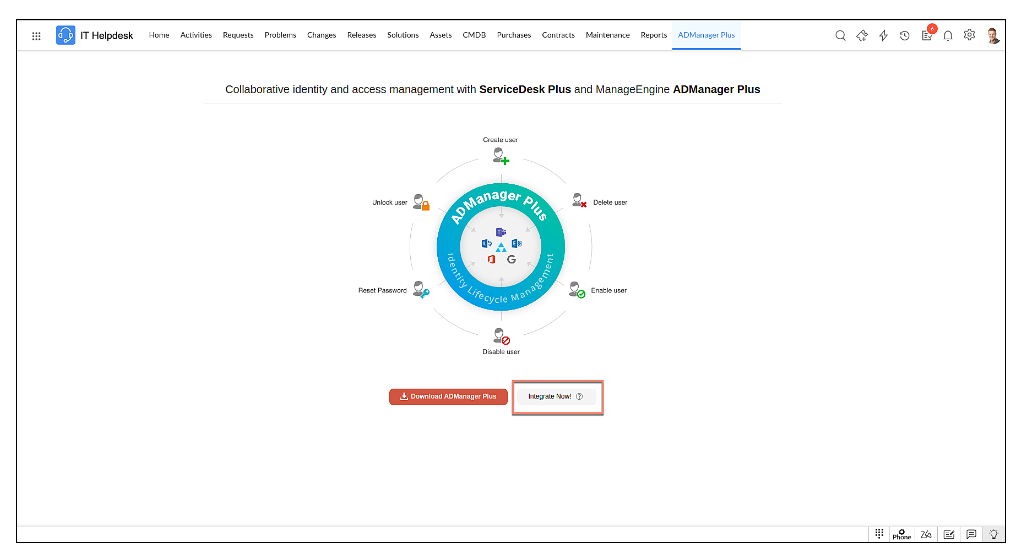Go to the Reports tab
1034x552 pixels.
(x=654, y=35)
